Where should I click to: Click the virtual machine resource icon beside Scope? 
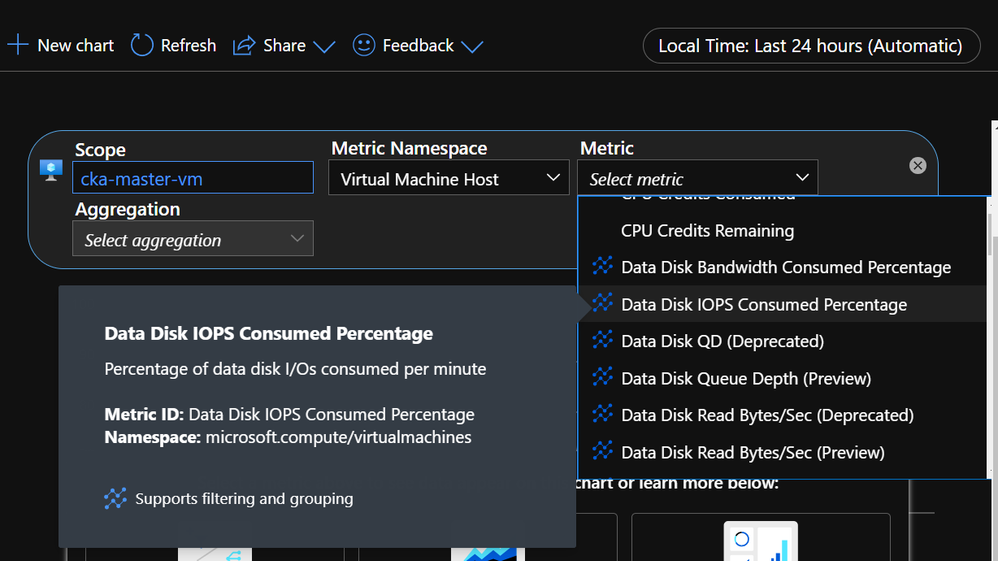click(x=51, y=170)
